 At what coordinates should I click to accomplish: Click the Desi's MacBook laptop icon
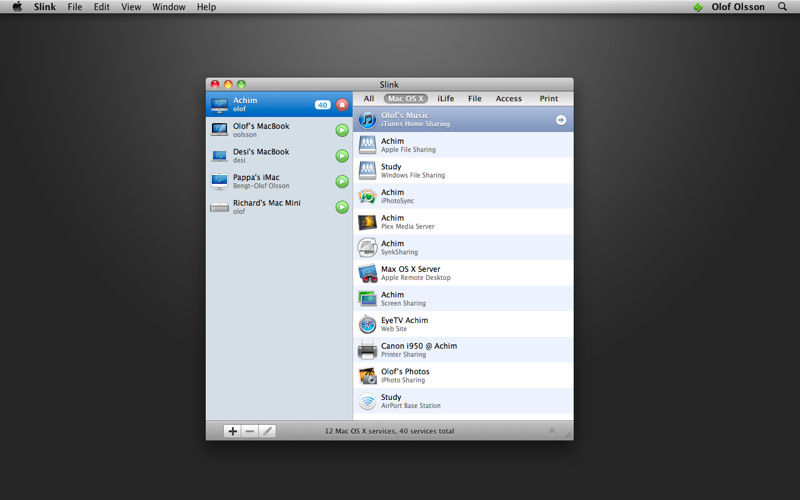(x=219, y=156)
